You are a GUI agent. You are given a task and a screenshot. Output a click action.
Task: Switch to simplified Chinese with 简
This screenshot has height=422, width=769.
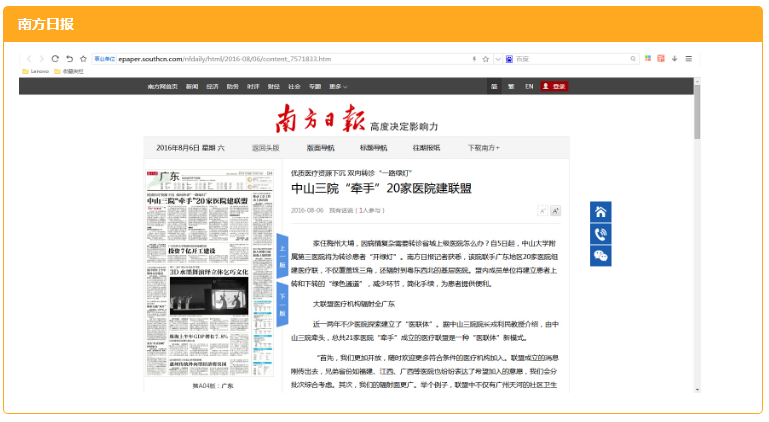[x=494, y=86]
